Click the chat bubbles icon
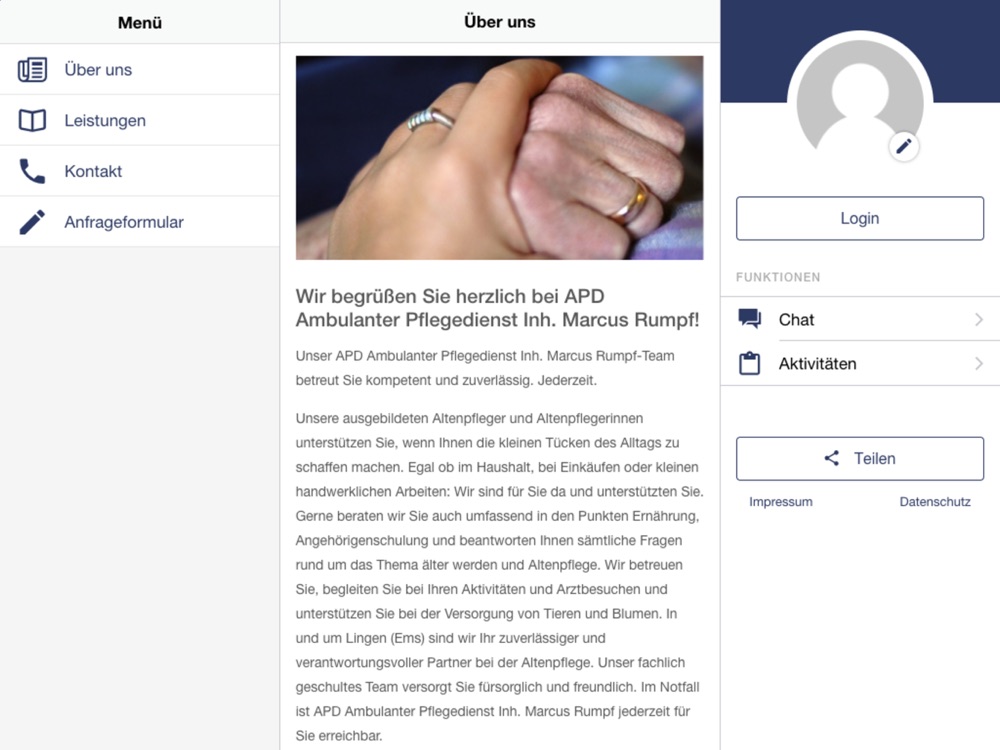This screenshot has width=1000, height=750. click(x=749, y=318)
